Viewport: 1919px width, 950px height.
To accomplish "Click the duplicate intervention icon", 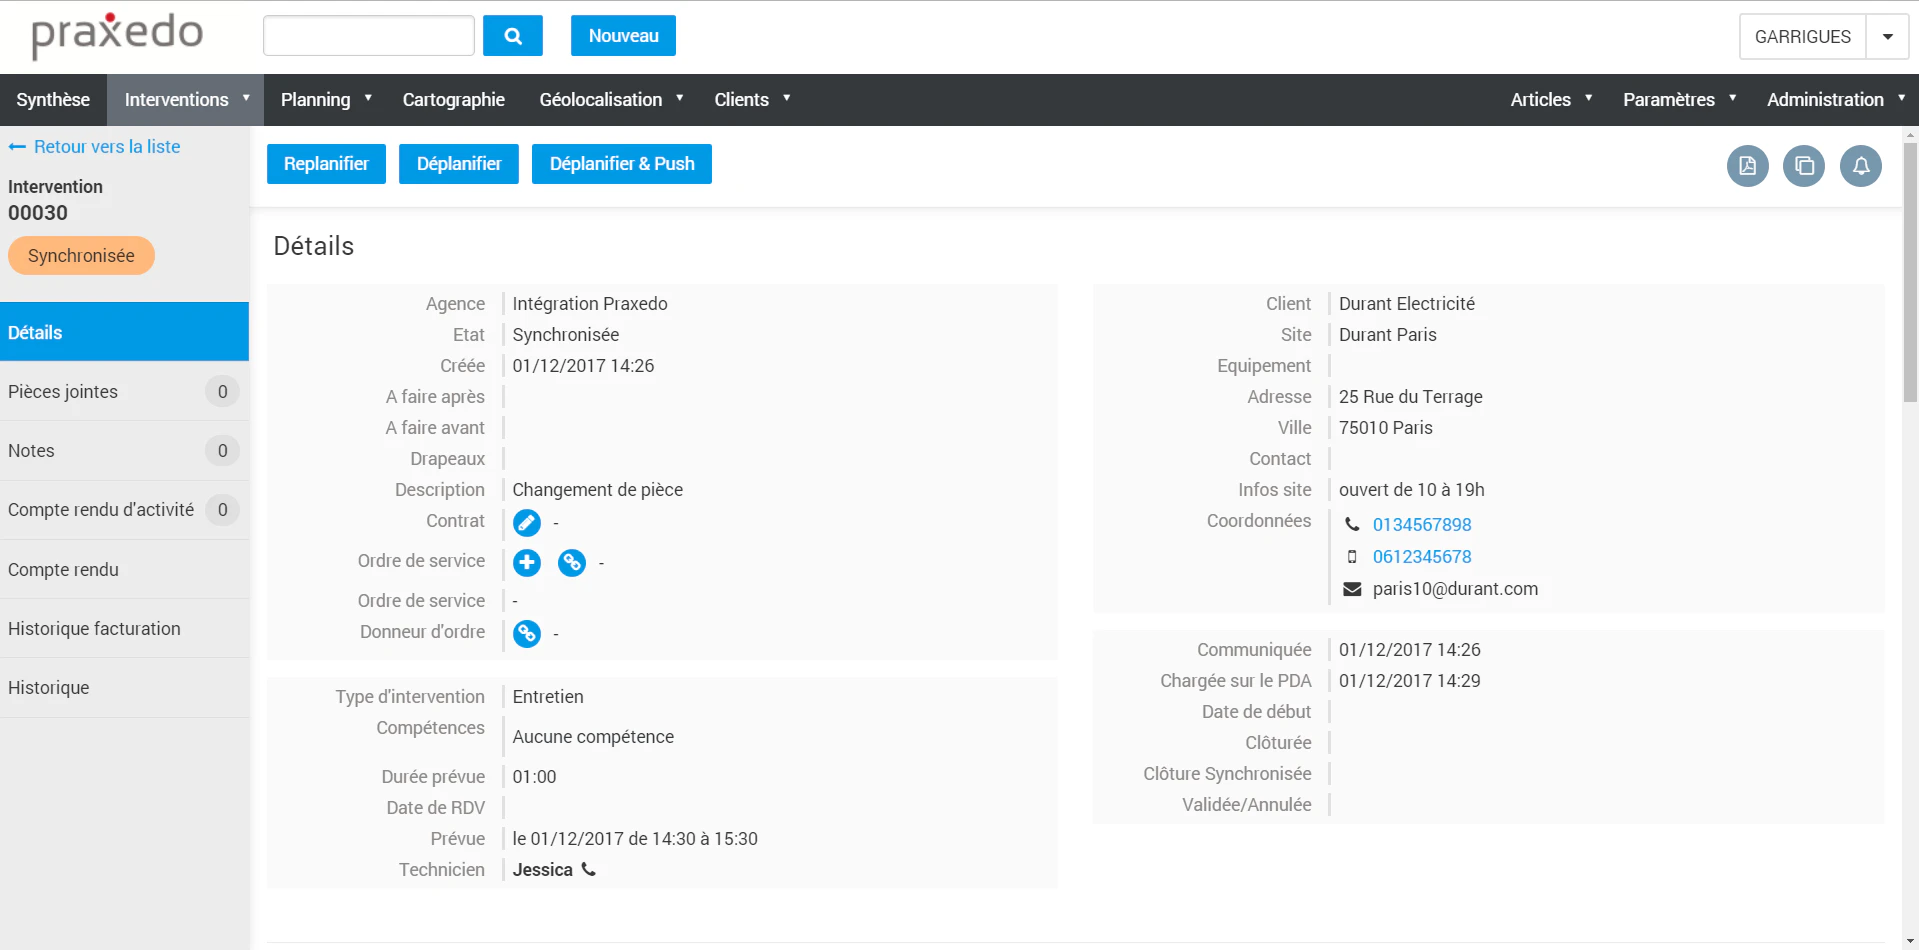I will pyautogui.click(x=1804, y=166).
